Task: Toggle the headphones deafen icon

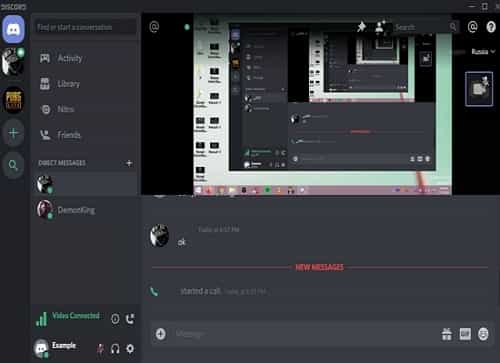Action: coord(115,349)
